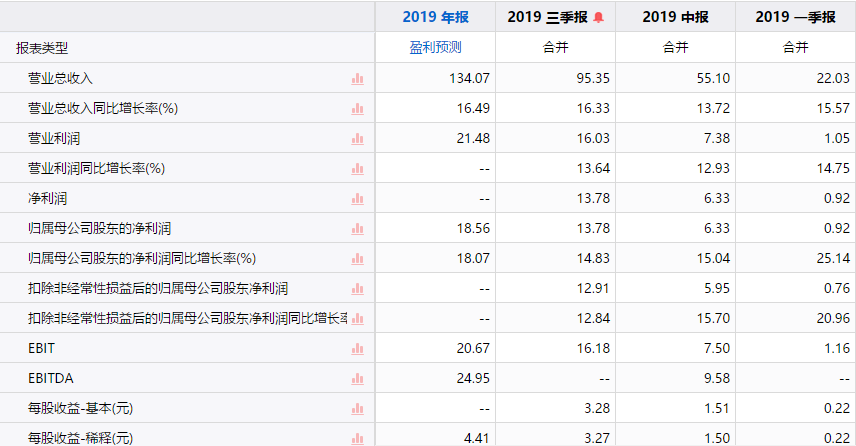Open chart icon for 营业利润 row

pos(358,139)
